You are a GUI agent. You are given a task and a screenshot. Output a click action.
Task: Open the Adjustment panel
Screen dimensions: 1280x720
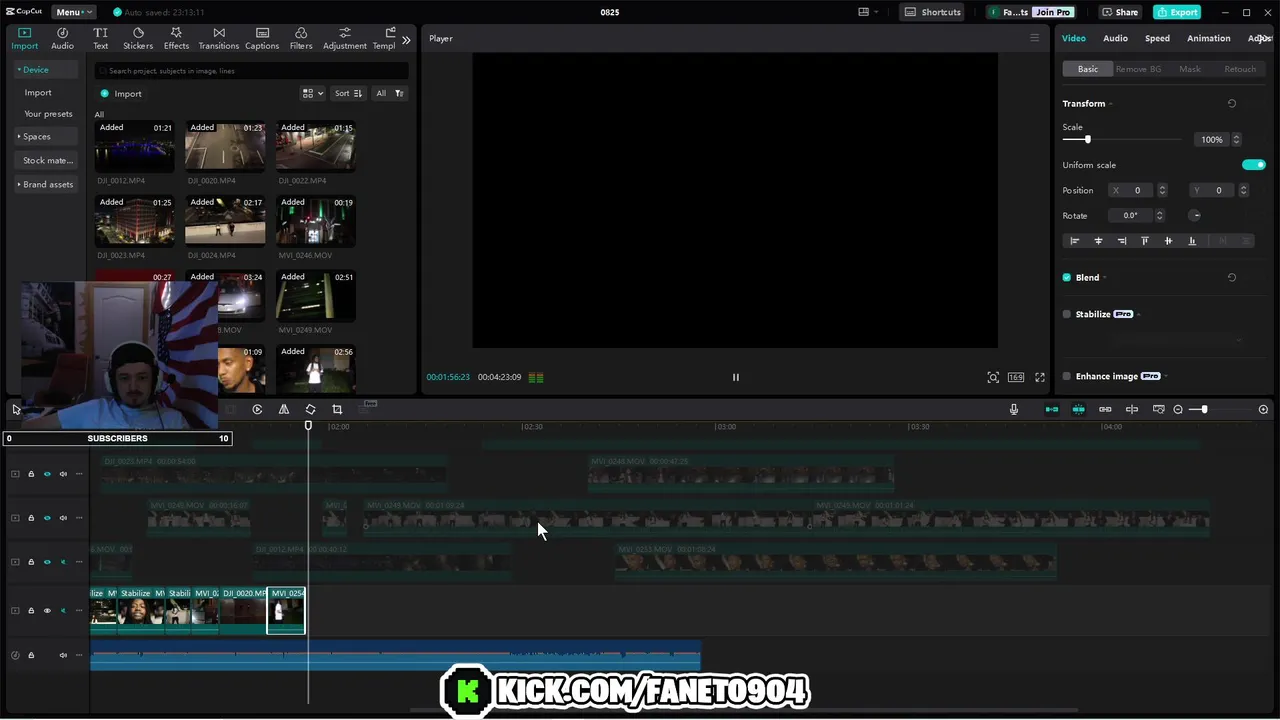pyautogui.click(x=344, y=38)
